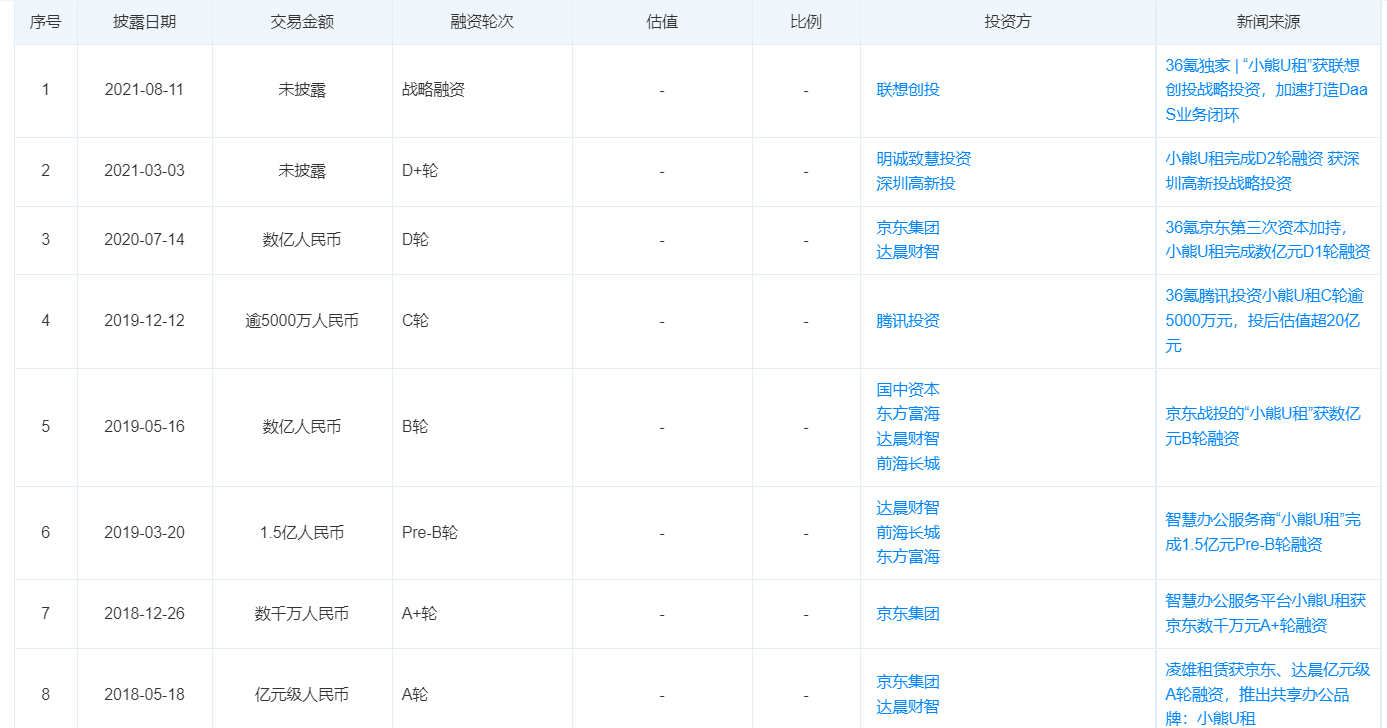Open the 联想创投 investor link

tap(908, 90)
